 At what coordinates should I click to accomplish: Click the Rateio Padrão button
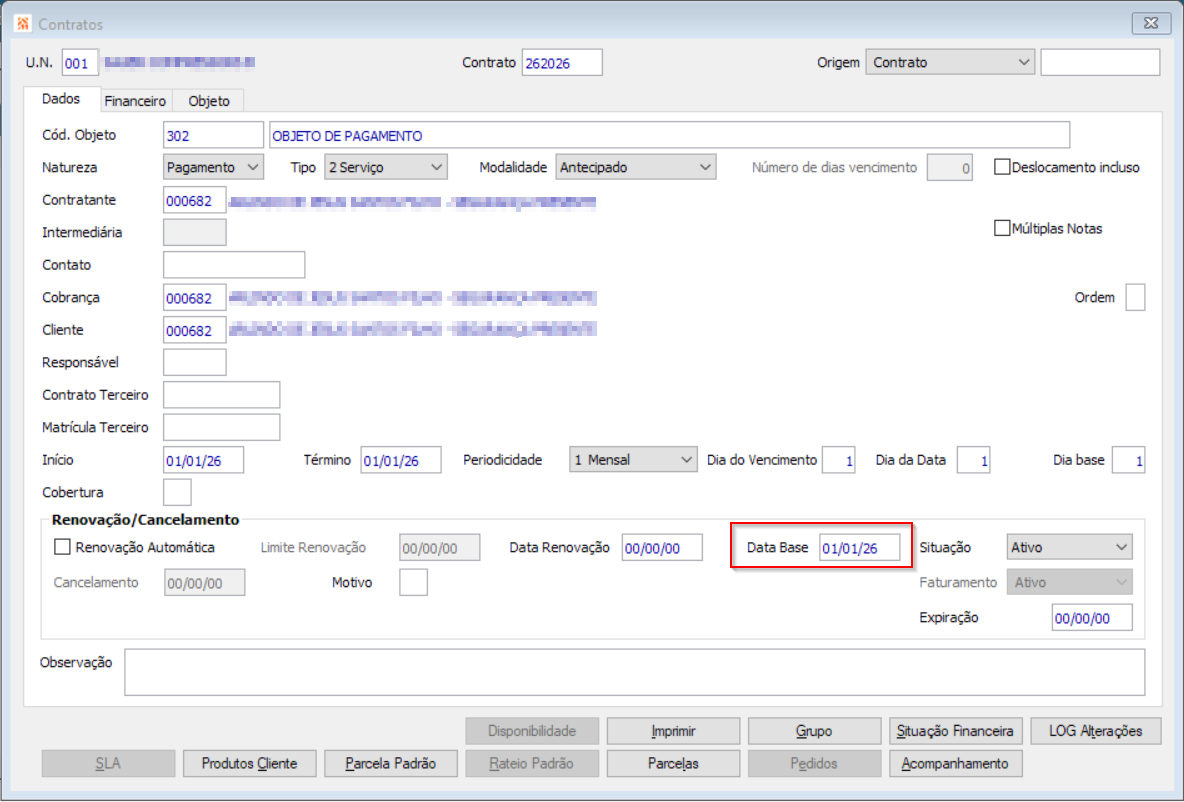[532, 763]
